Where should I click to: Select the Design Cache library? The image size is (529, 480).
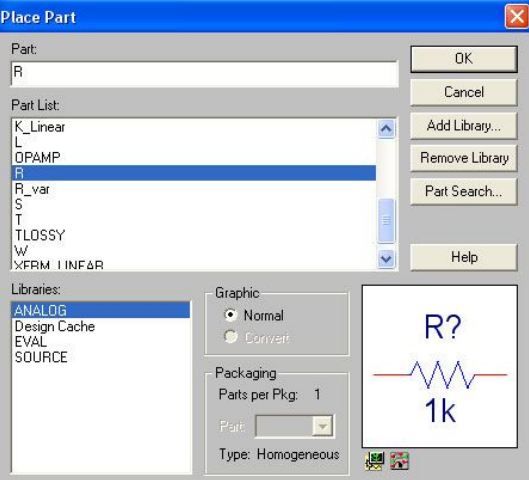101,326
